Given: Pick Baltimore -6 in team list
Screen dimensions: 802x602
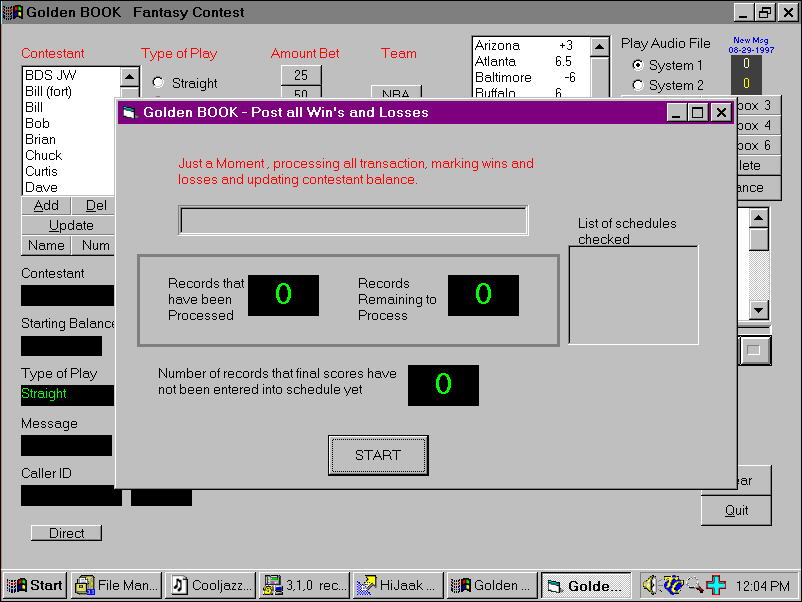Looking at the screenshot, I should tap(531, 77).
